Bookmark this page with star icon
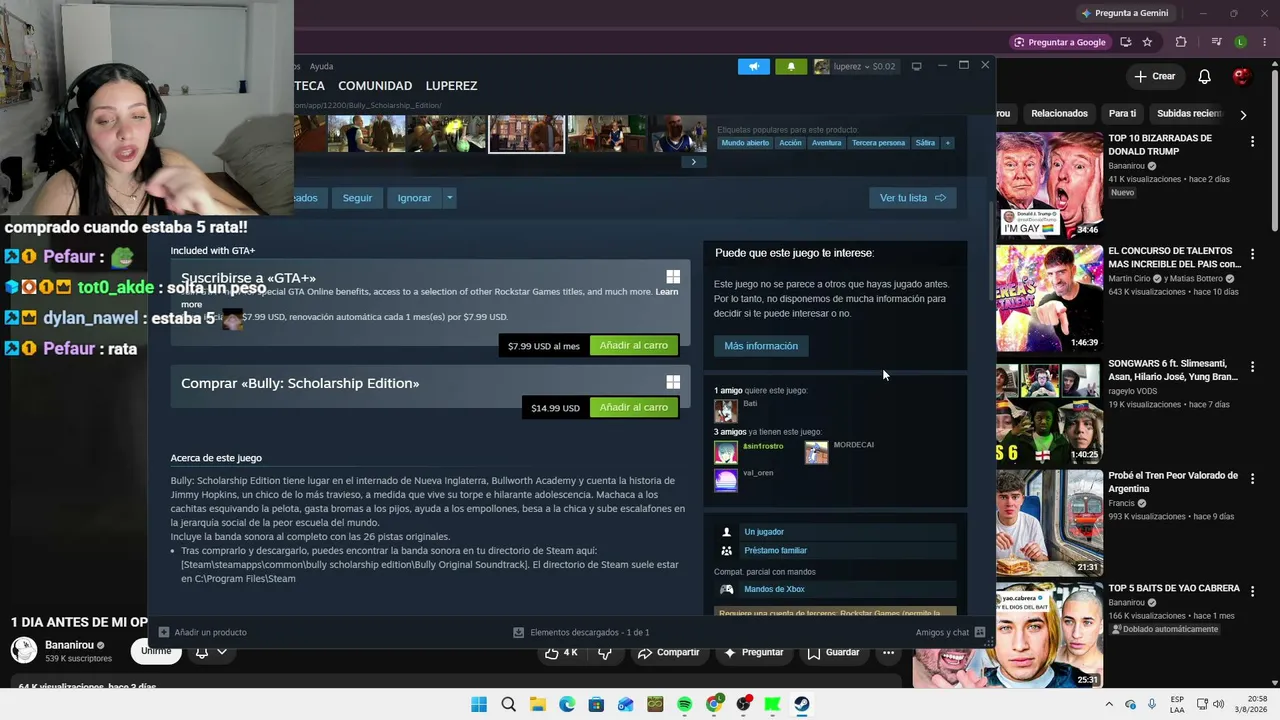The width and height of the screenshot is (1280, 720). 1147,42
